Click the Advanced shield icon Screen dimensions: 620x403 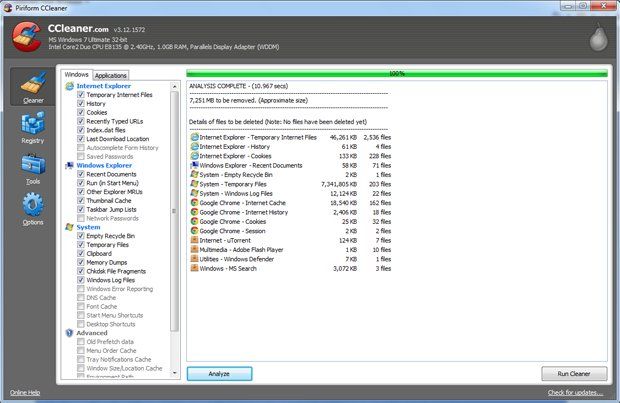tap(70, 333)
